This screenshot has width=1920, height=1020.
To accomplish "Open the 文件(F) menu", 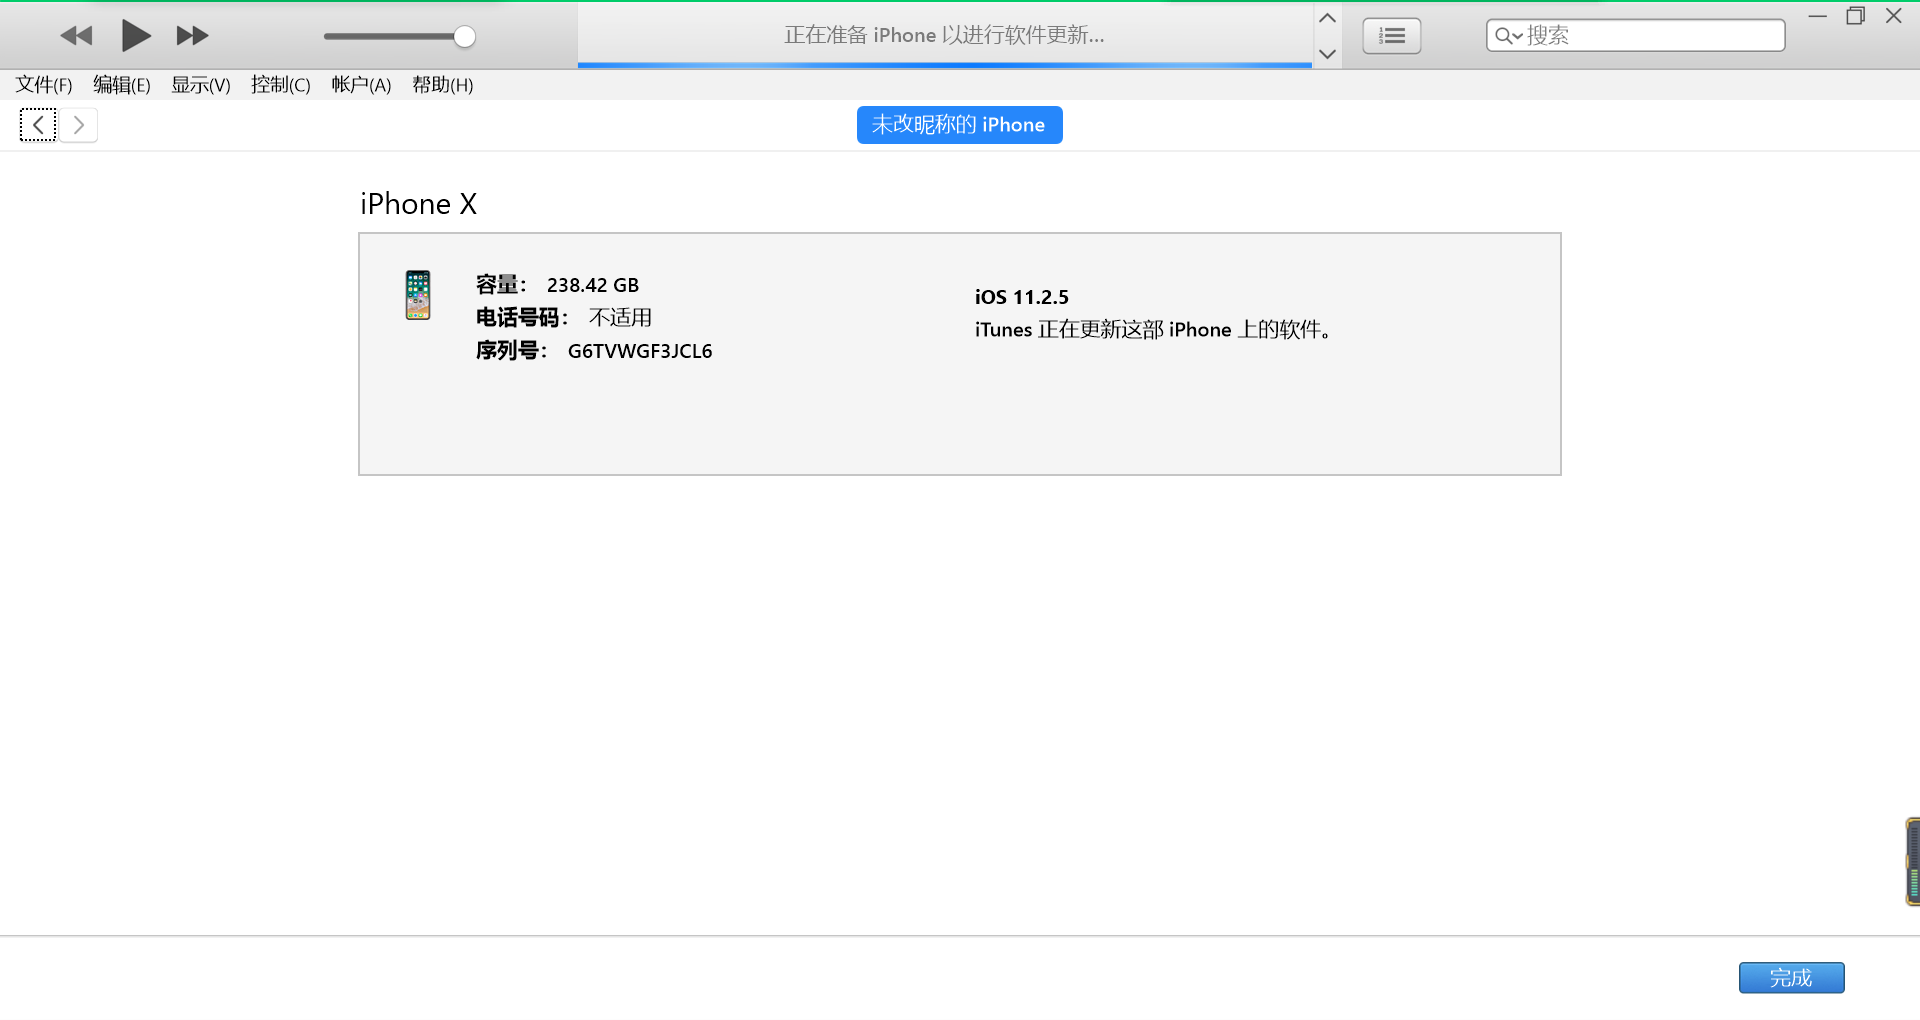I will pyautogui.click(x=44, y=85).
